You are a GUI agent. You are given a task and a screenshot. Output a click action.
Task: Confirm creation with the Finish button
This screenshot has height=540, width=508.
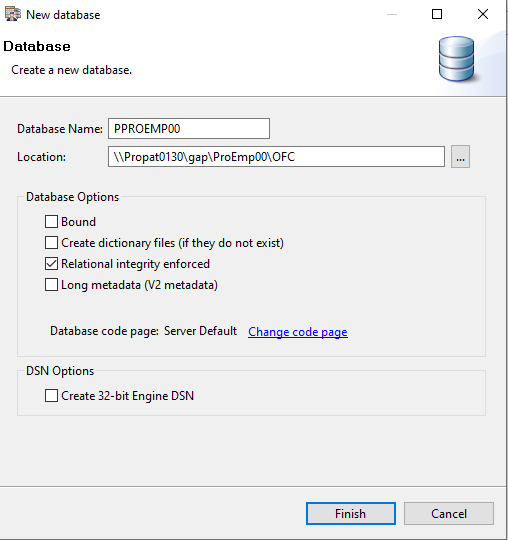(351, 513)
